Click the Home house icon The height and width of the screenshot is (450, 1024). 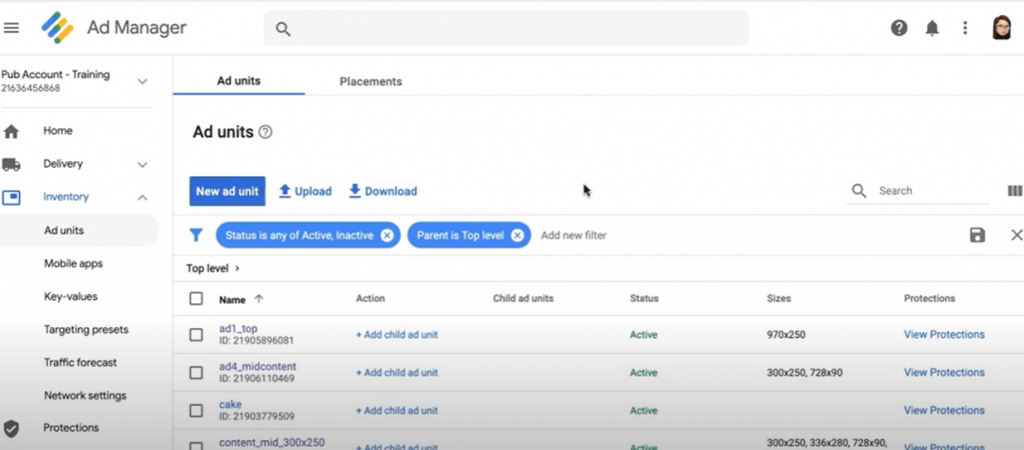[11, 131]
